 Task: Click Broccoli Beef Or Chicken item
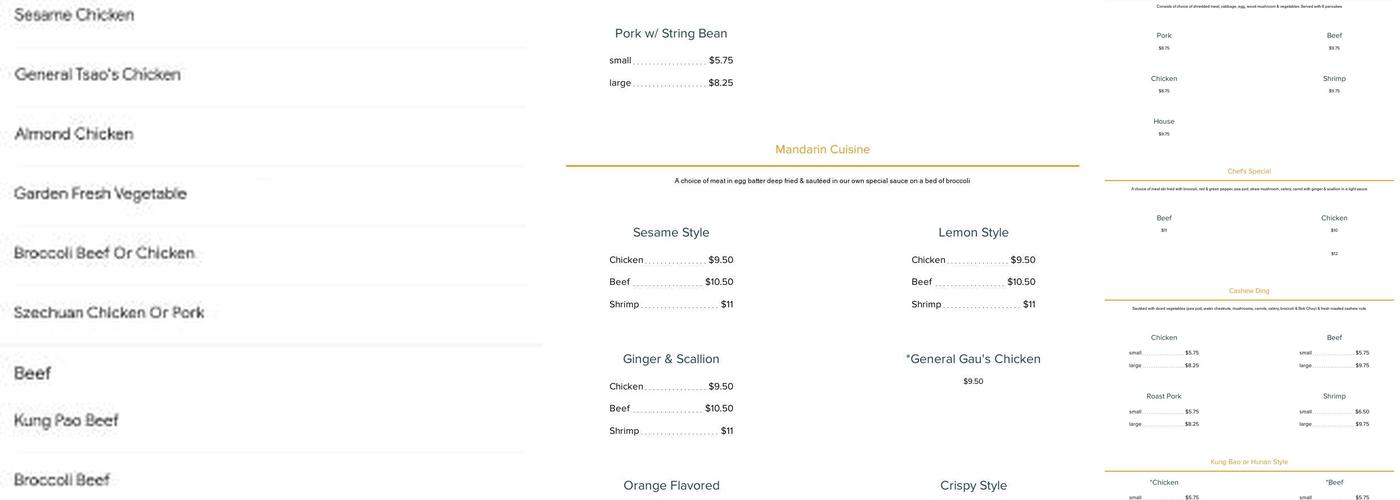pyautogui.click(x=104, y=253)
